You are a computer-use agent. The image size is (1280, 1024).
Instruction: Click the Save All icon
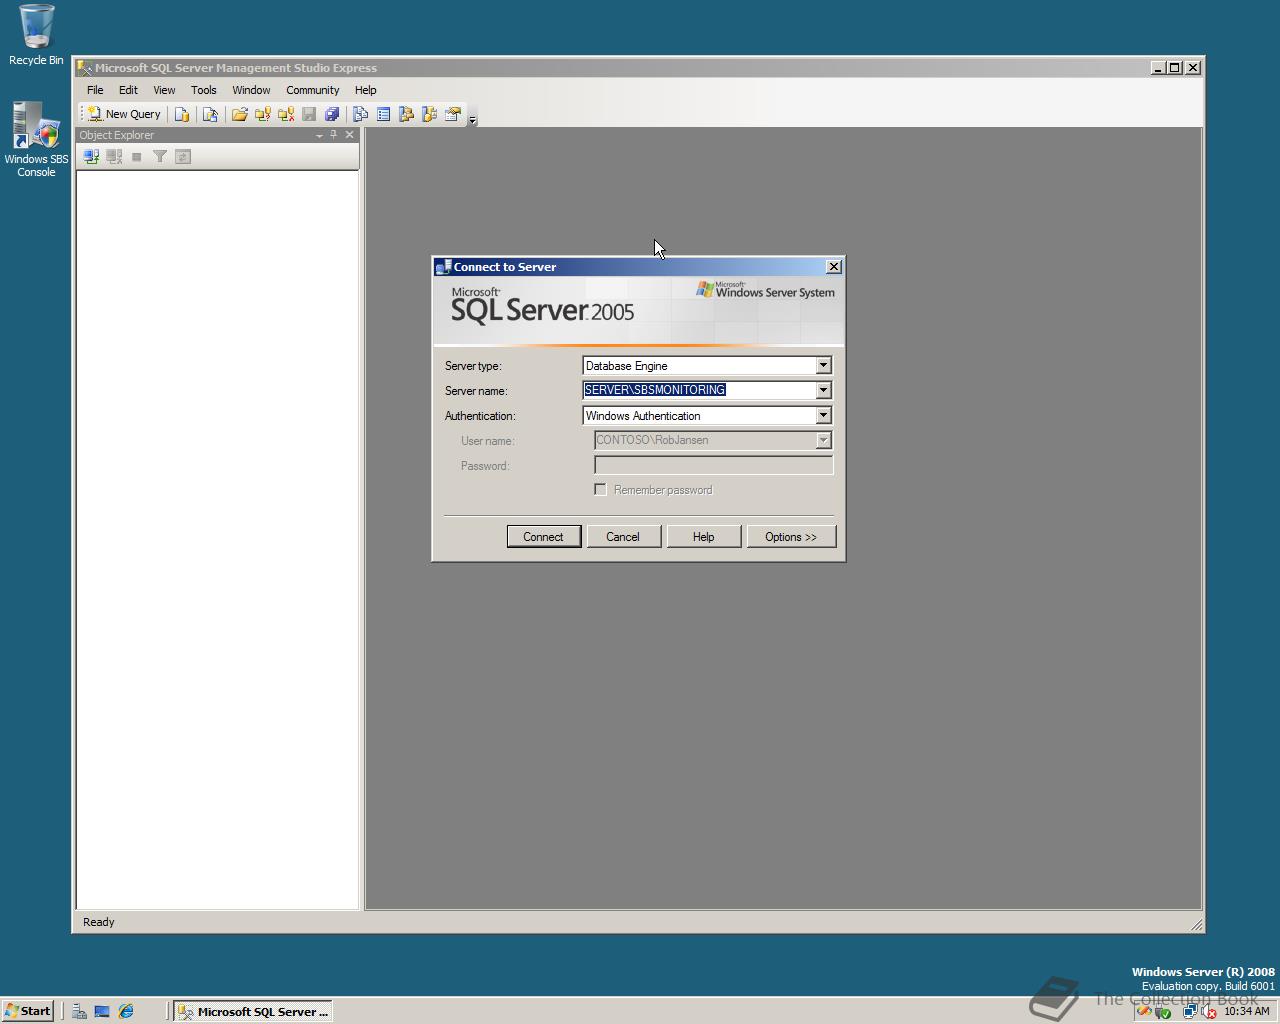[332, 114]
